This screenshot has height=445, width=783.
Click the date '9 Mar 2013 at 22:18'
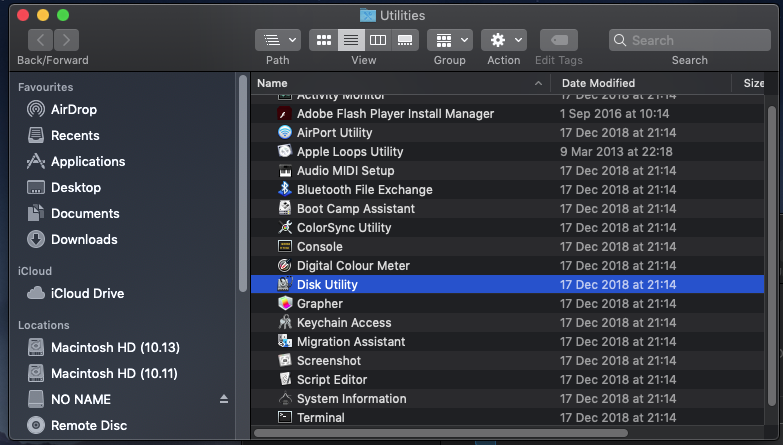coord(616,152)
